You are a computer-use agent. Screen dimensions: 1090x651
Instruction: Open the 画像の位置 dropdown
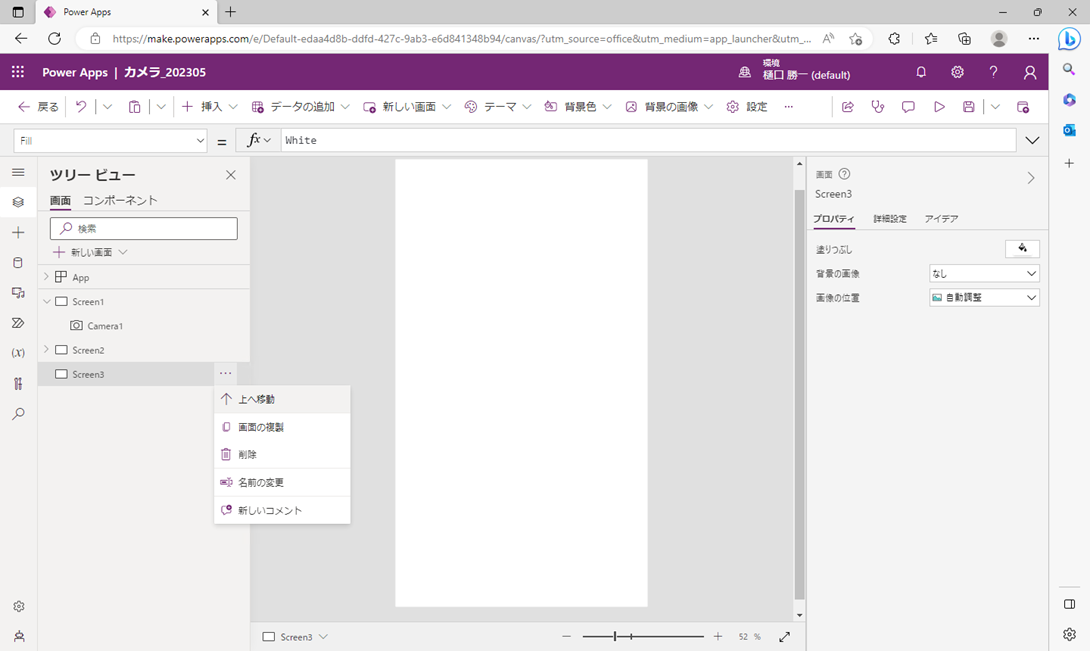click(984, 298)
